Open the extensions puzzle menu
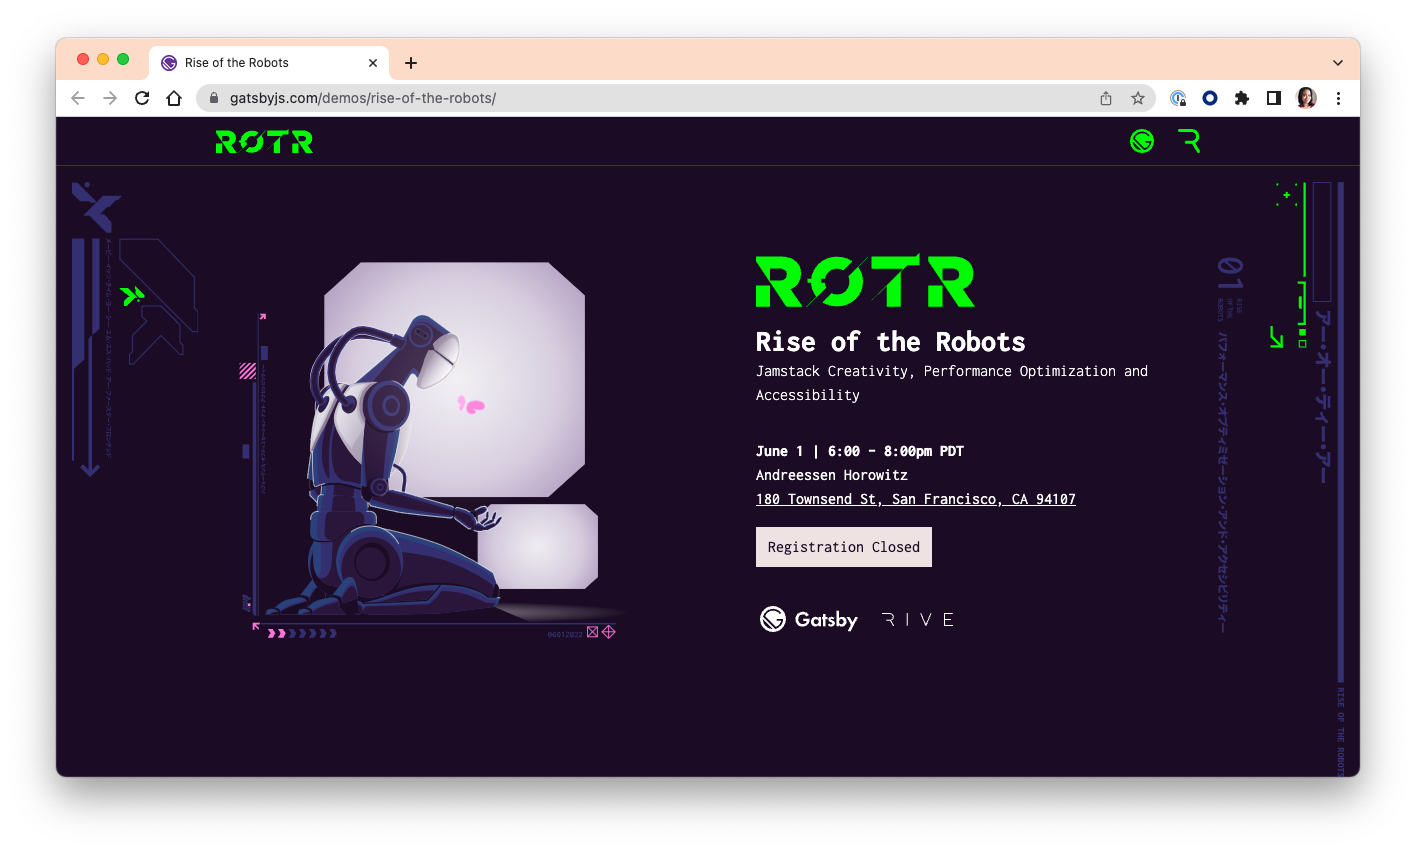Image resolution: width=1416 pixels, height=851 pixels. (x=1242, y=98)
